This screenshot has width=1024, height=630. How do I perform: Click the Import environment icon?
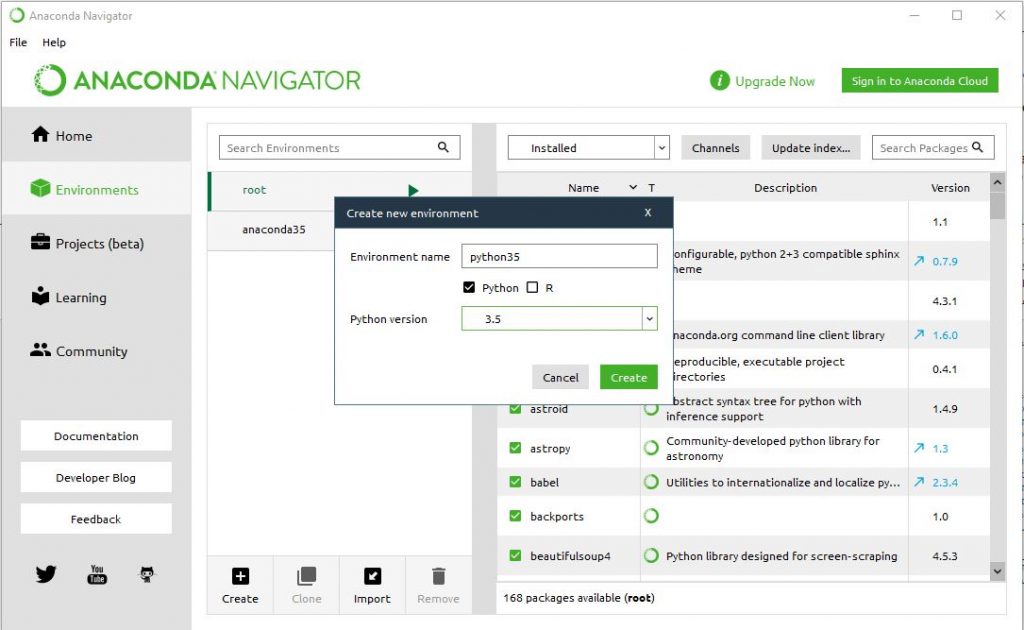(372, 577)
